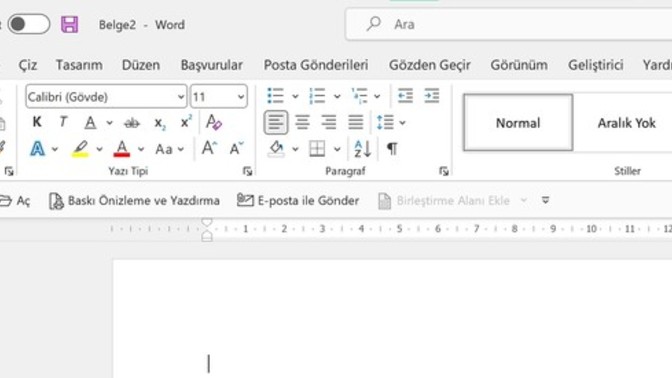Click the Bullets list icon
This screenshot has width=672, height=378.
pyautogui.click(x=275, y=96)
